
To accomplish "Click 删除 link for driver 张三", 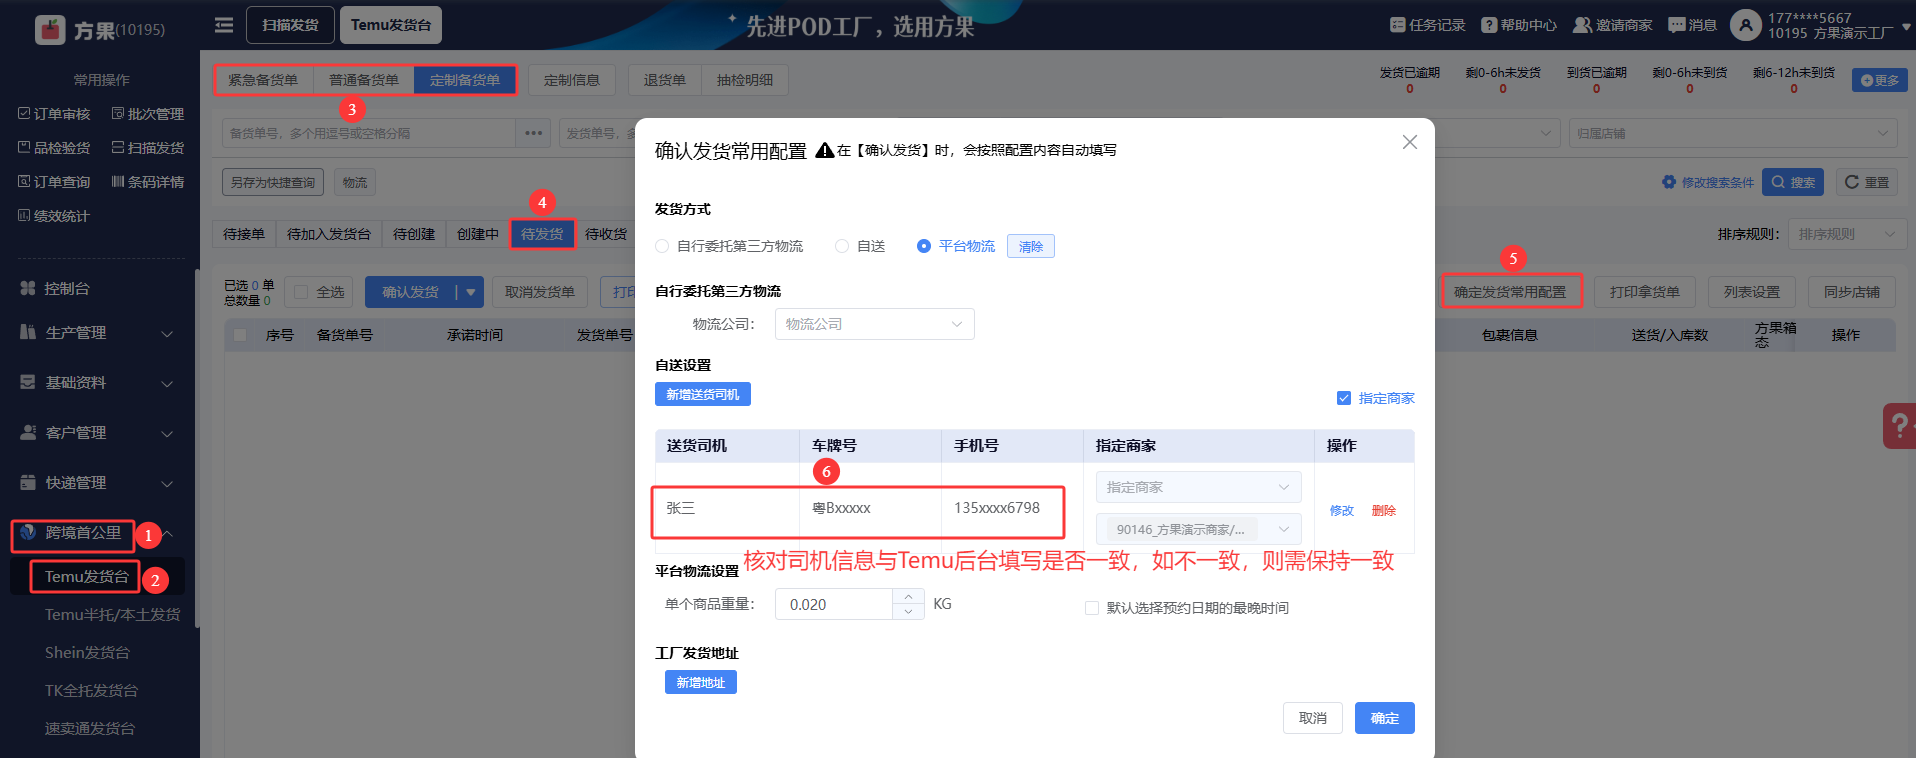I will (1384, 510).
